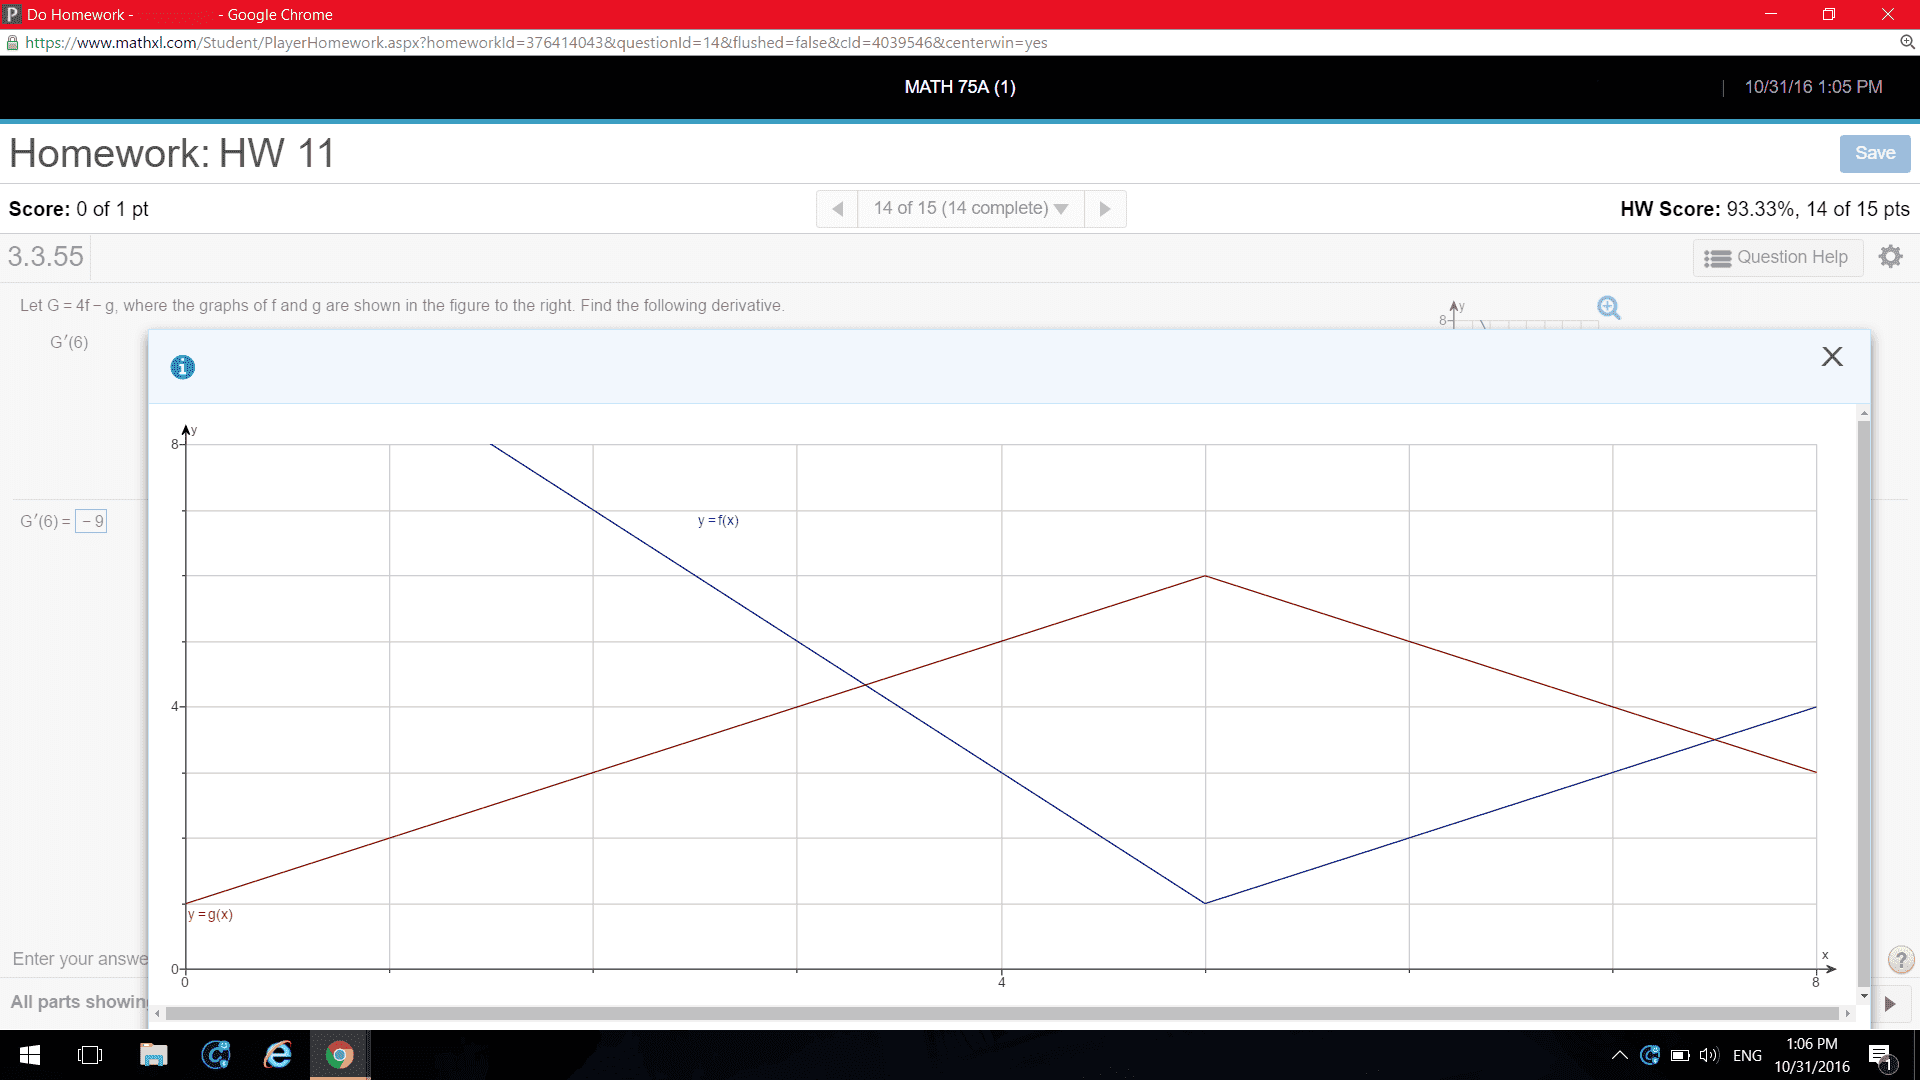Click the blue info icon in popup
Viewport: 1920px width, 1080px height.
coord(183,367)
